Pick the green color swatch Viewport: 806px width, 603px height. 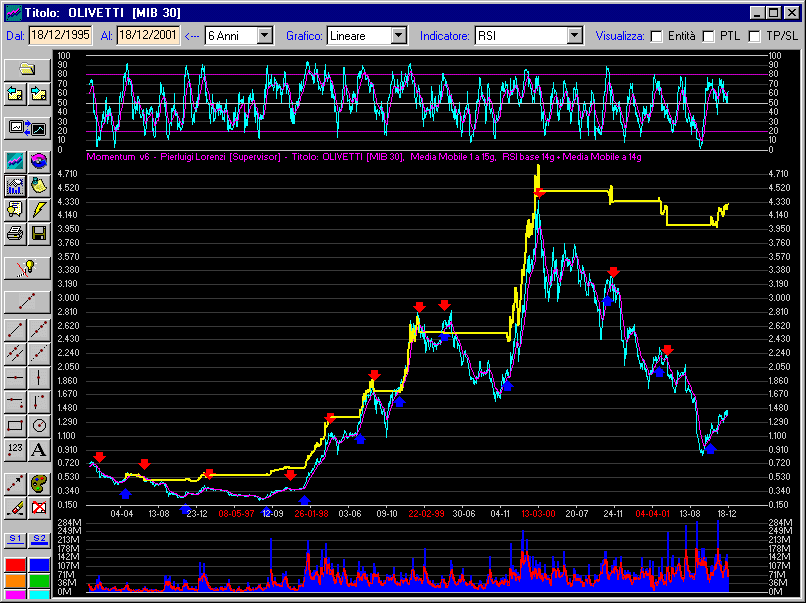click(39, 581)
